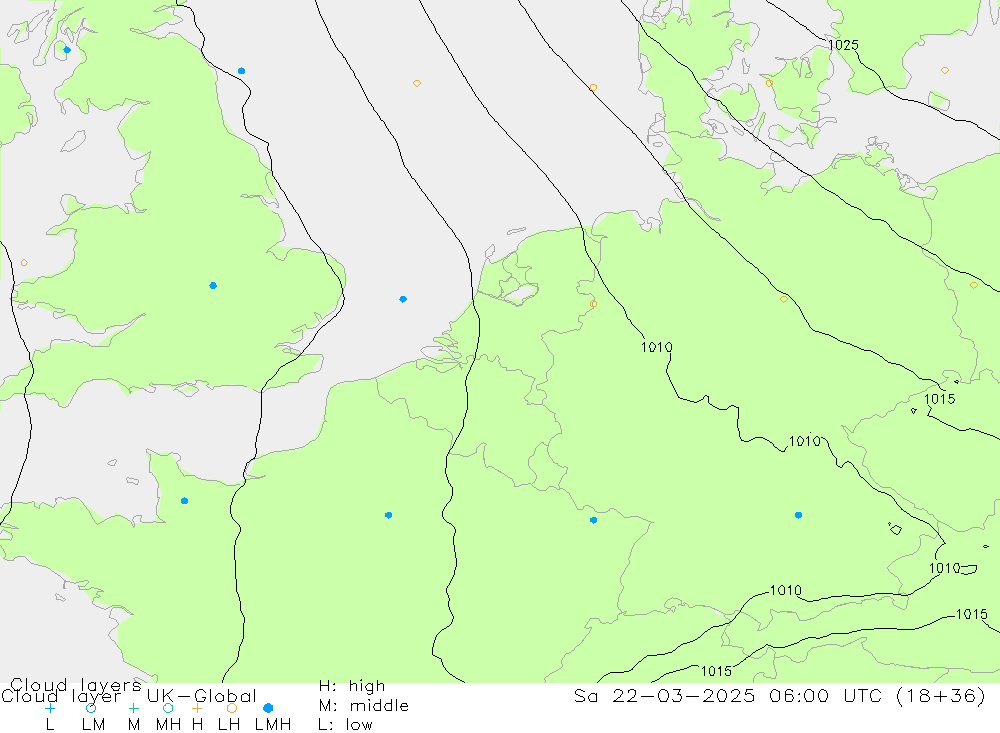The image size is (1000, 733).
Task: Select the blue cloud marker over western Scotland islands
Action: pos(67,50)
